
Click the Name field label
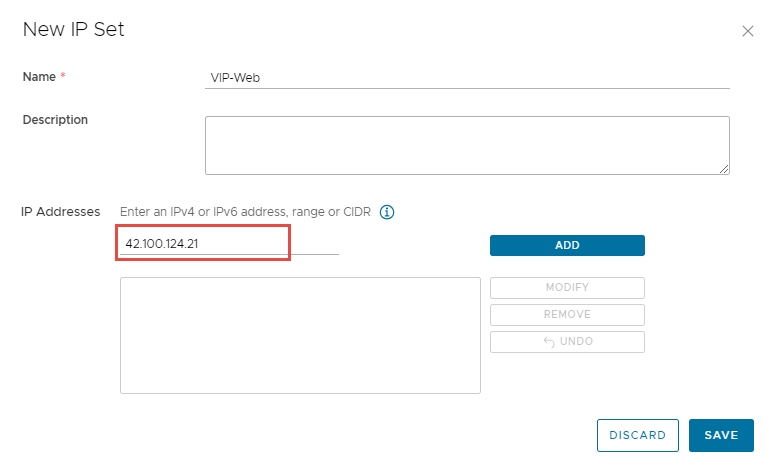[39, 77]
